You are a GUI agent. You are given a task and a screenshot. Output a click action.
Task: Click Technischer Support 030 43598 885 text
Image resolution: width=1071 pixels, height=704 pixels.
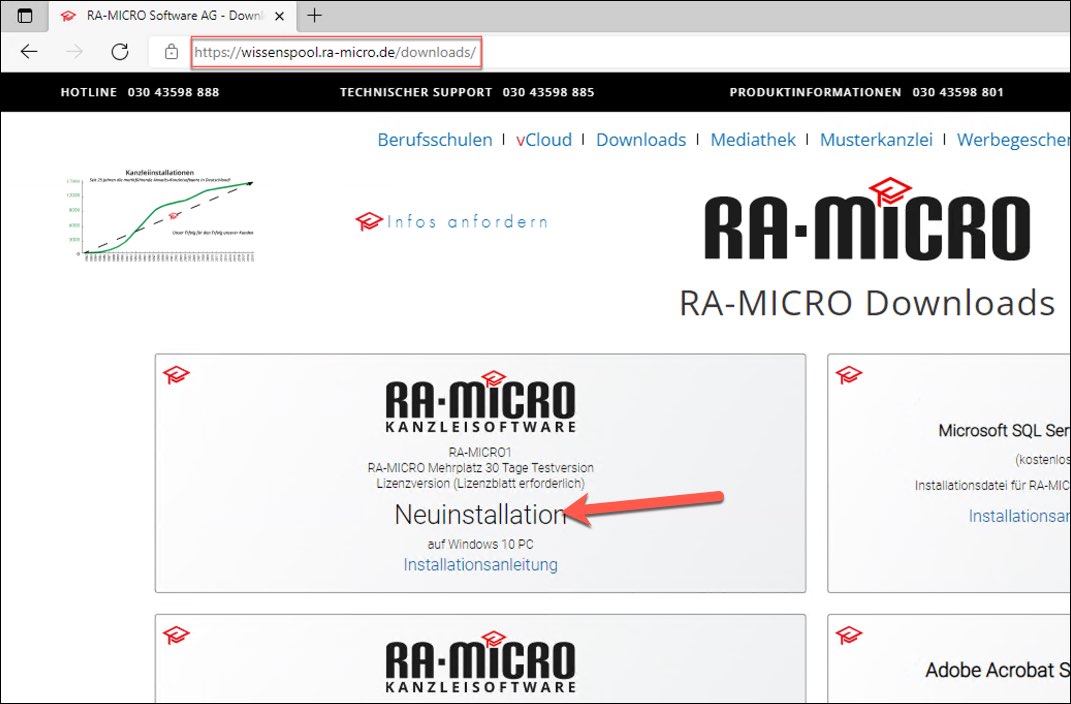click(x=467, y=92)
